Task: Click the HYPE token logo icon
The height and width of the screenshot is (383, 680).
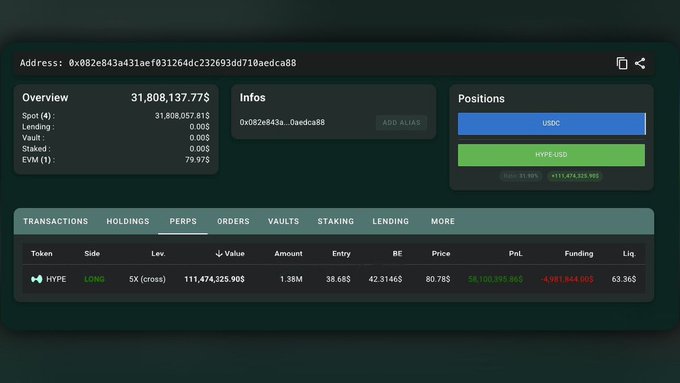Action: point(36,279)
